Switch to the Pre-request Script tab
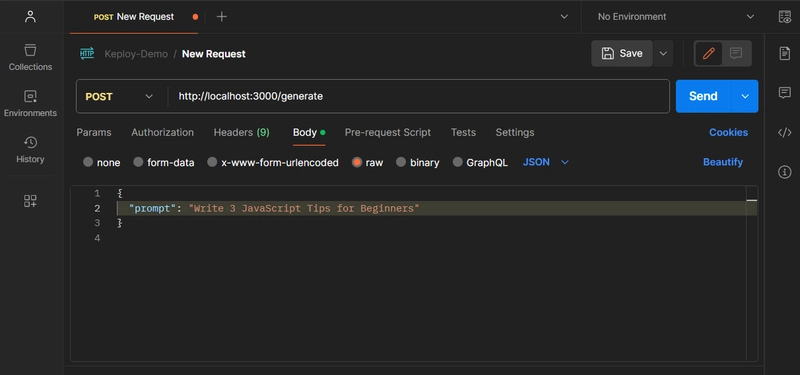The image size is (800, 375). pyautogui.click(x=388, y=132)
